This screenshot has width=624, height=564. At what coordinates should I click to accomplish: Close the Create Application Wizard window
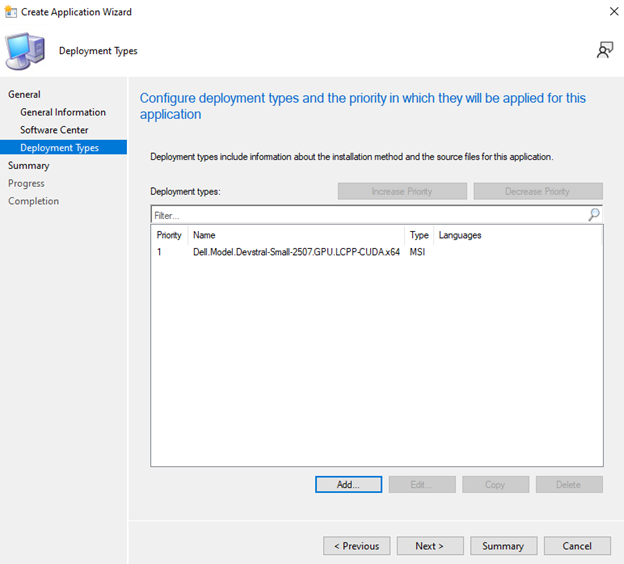click(x=614, y=12)
